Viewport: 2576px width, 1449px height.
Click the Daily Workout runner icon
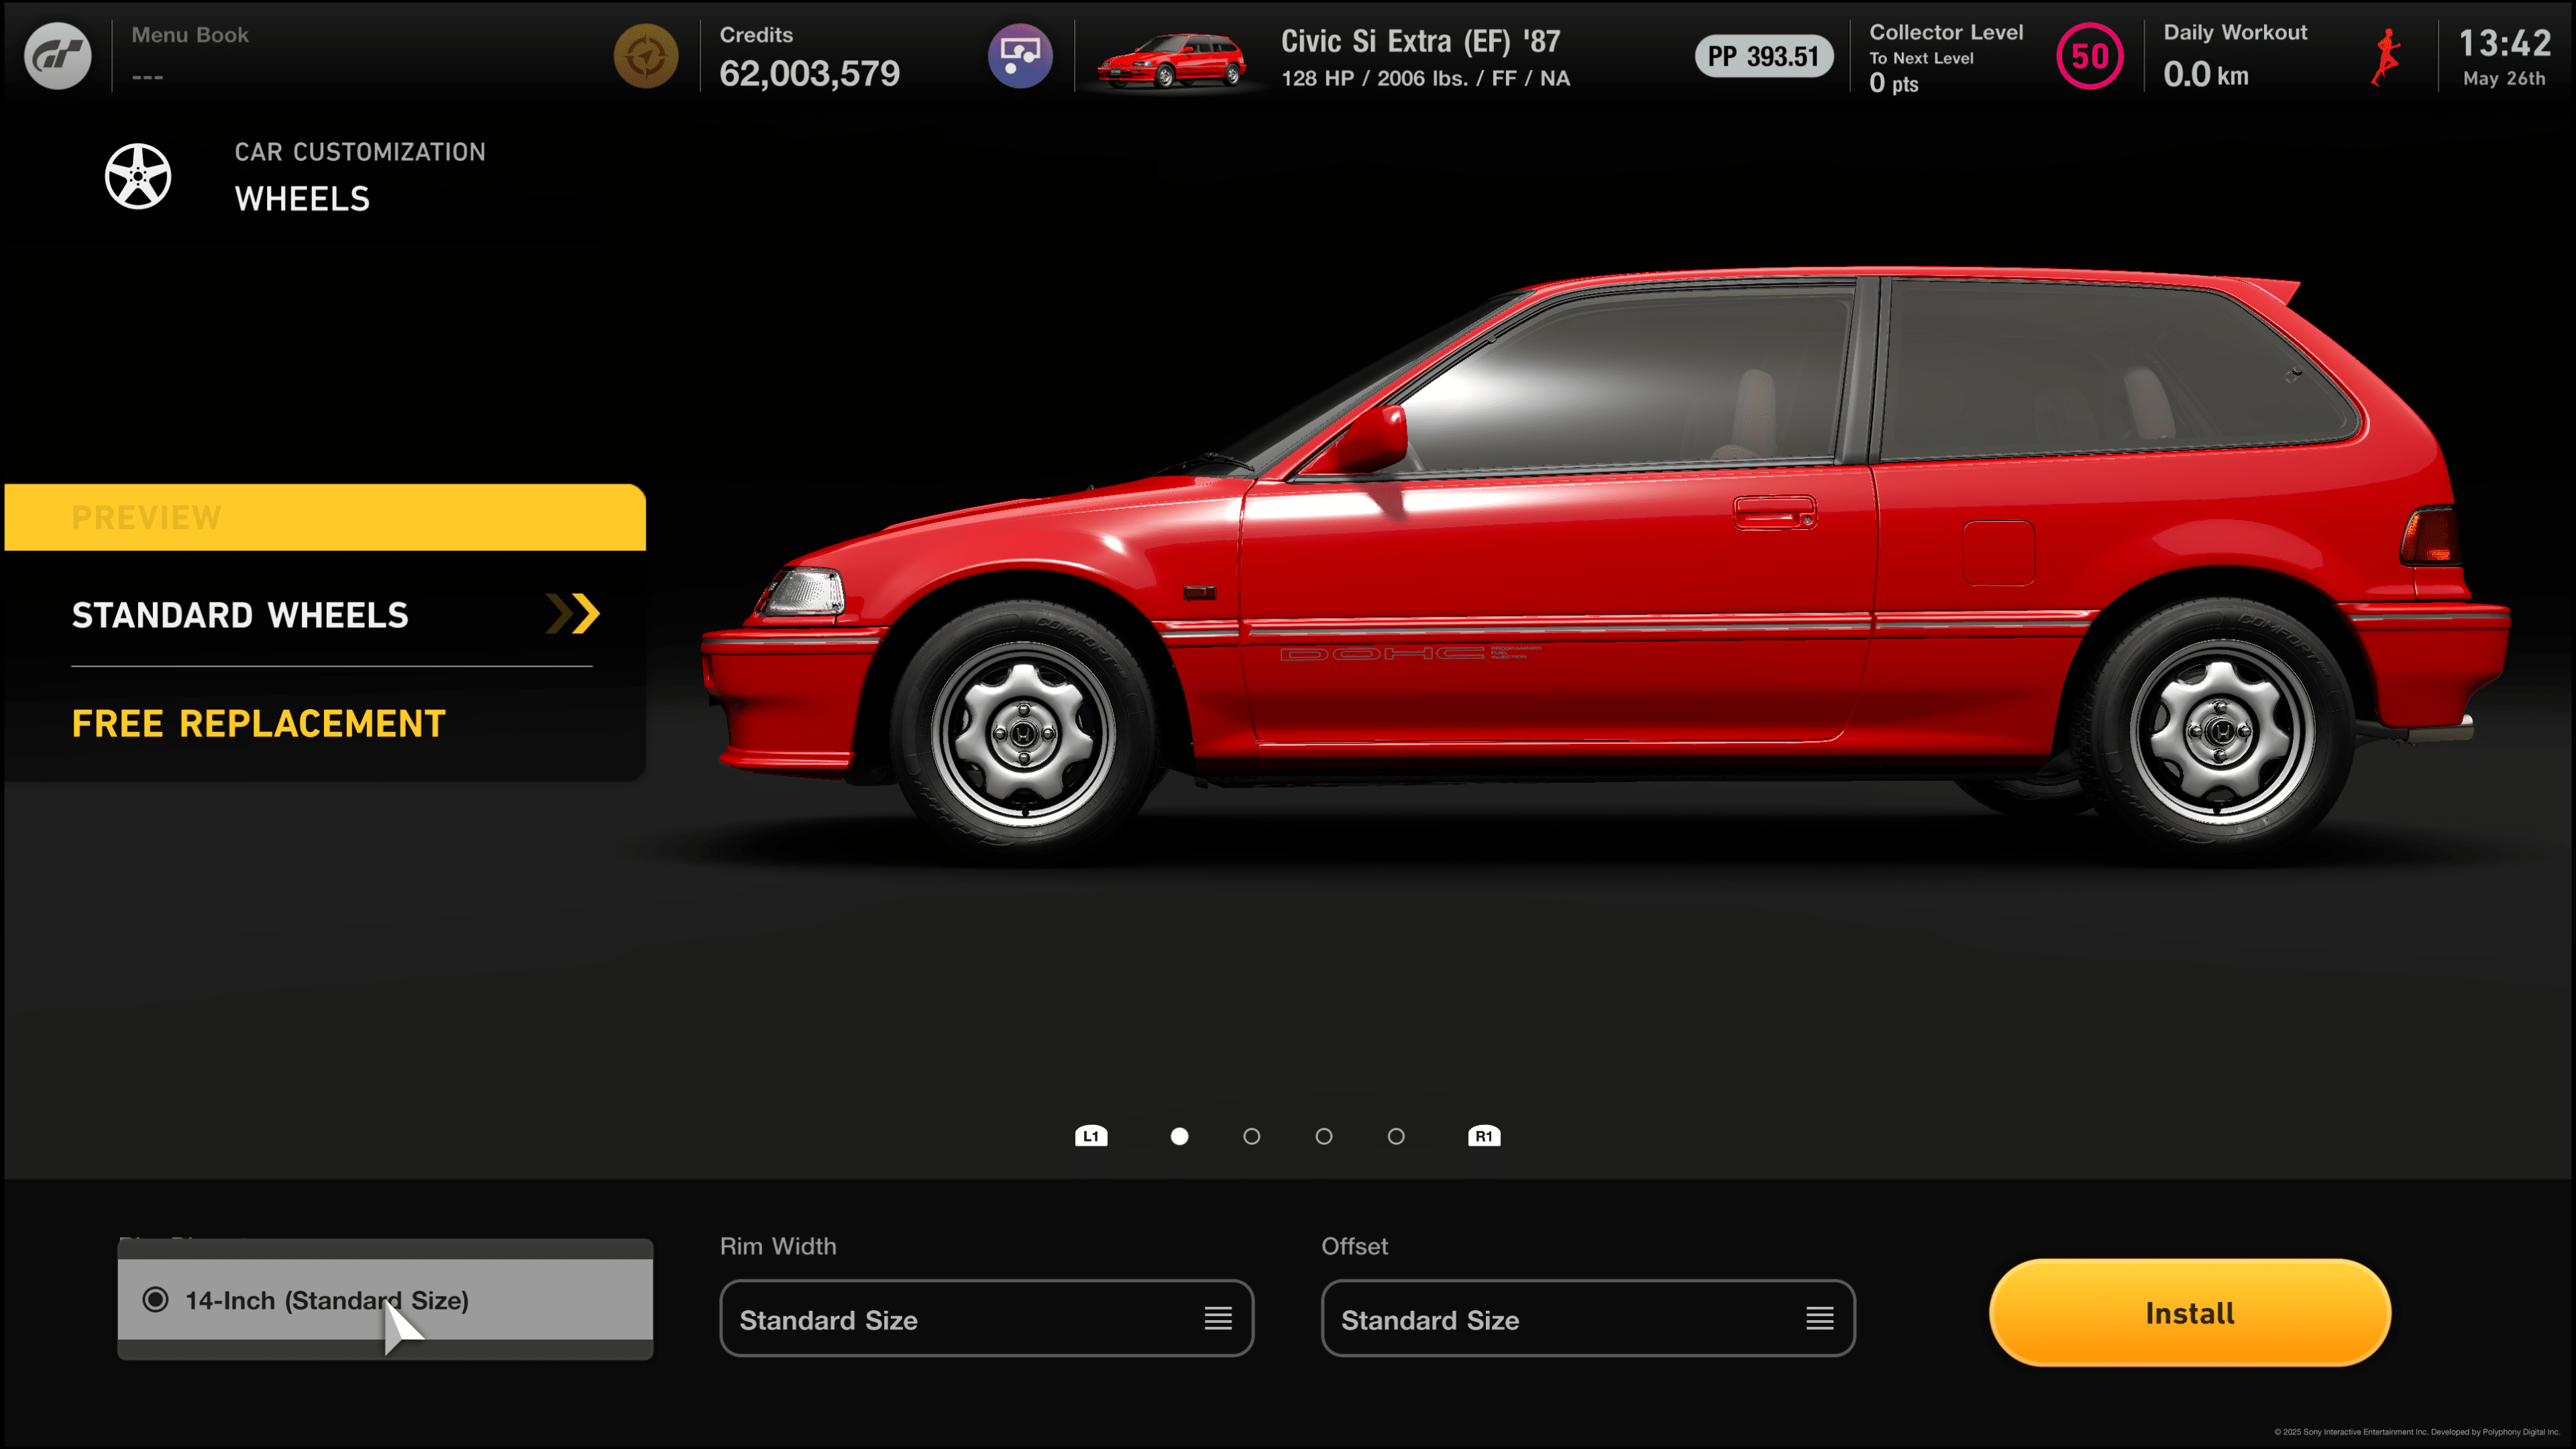2386,57
